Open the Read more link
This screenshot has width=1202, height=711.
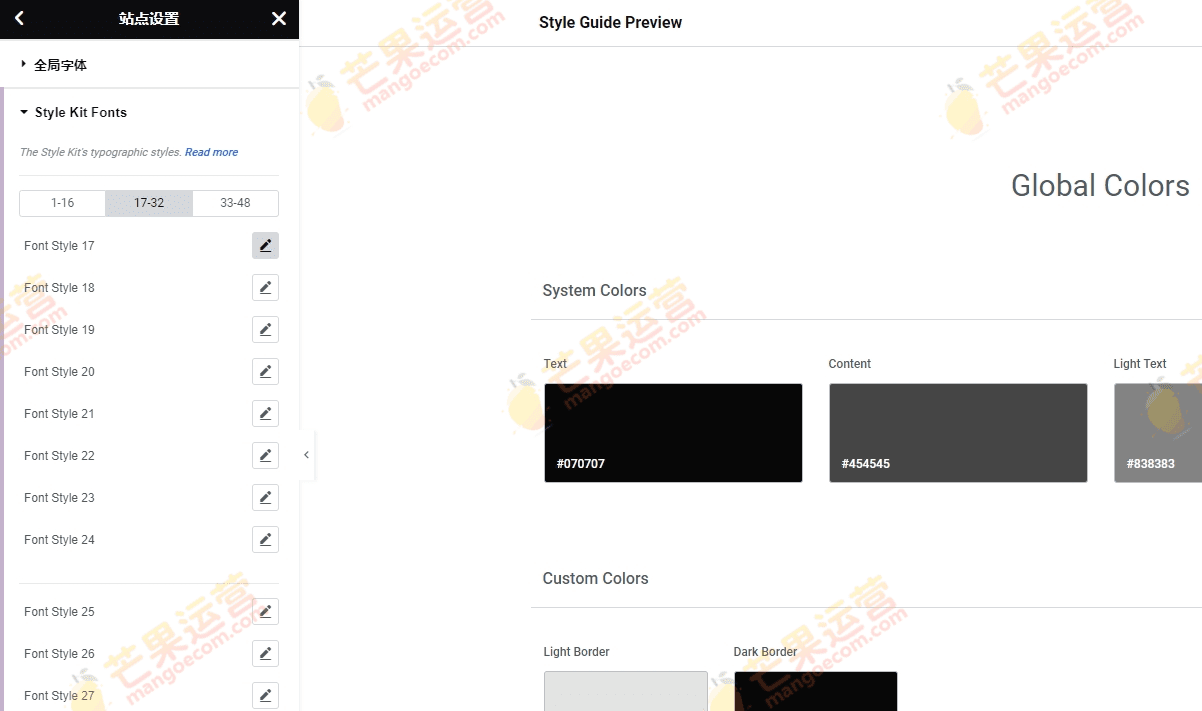point(211,153)
